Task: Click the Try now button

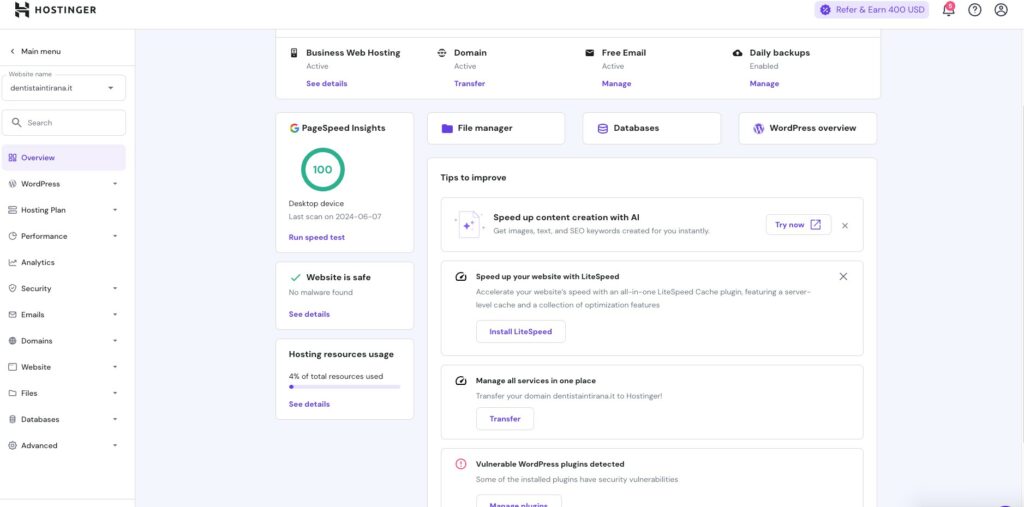Action: [798, 225]
